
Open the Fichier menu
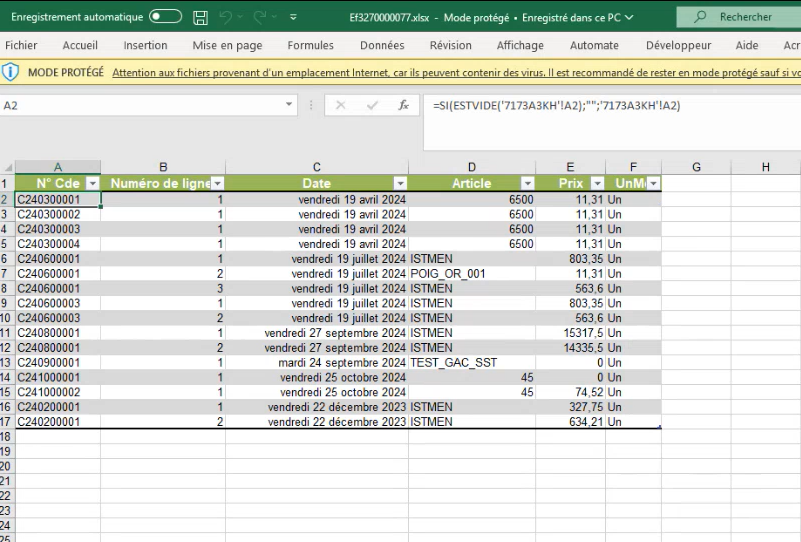click(21, 45)
